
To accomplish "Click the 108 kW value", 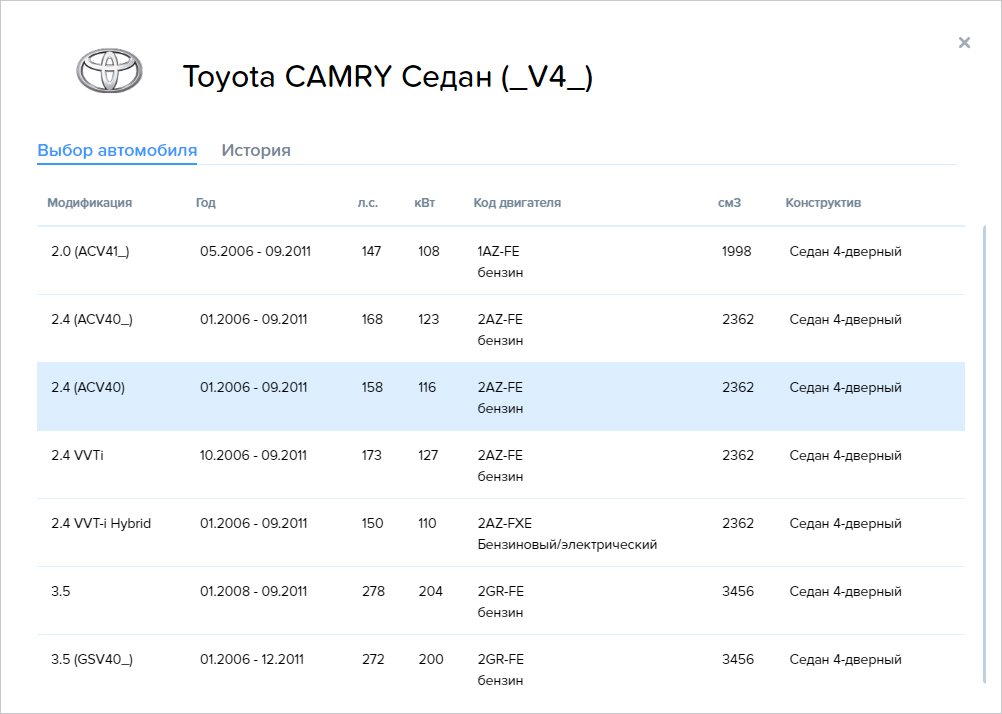I will pos(429,251).
